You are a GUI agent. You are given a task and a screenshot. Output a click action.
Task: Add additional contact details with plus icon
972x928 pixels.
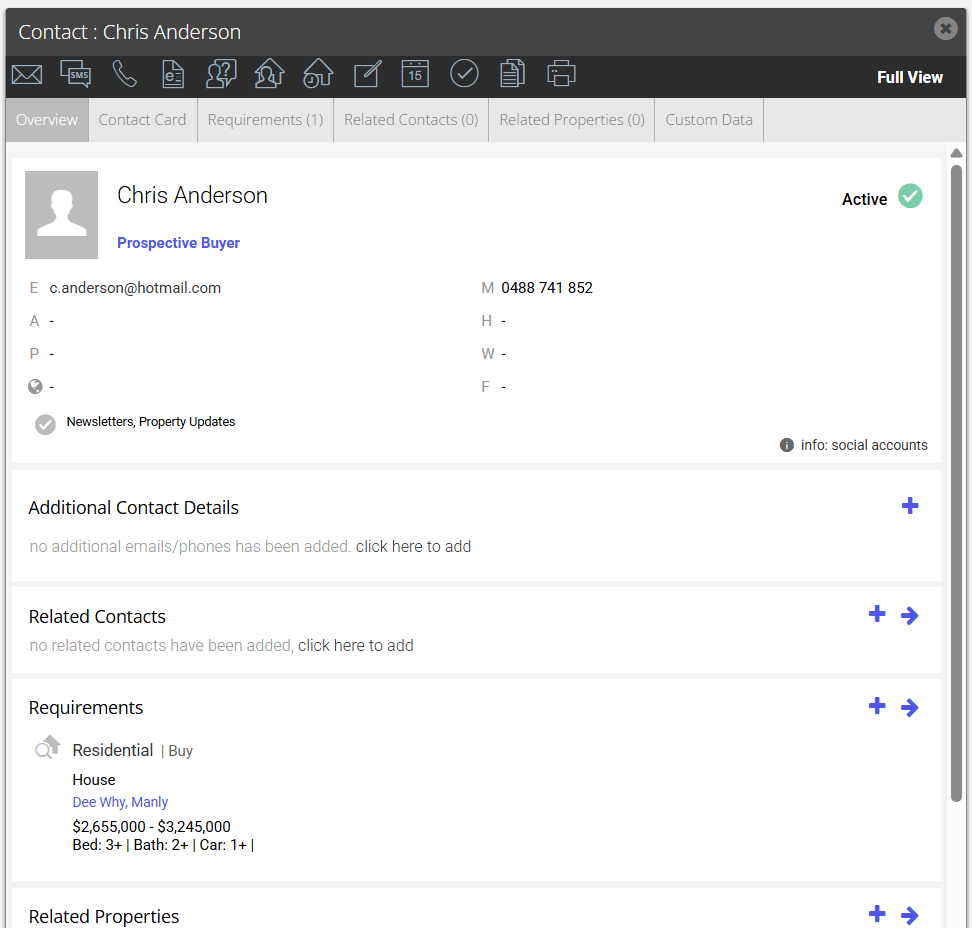pos(909,506)
